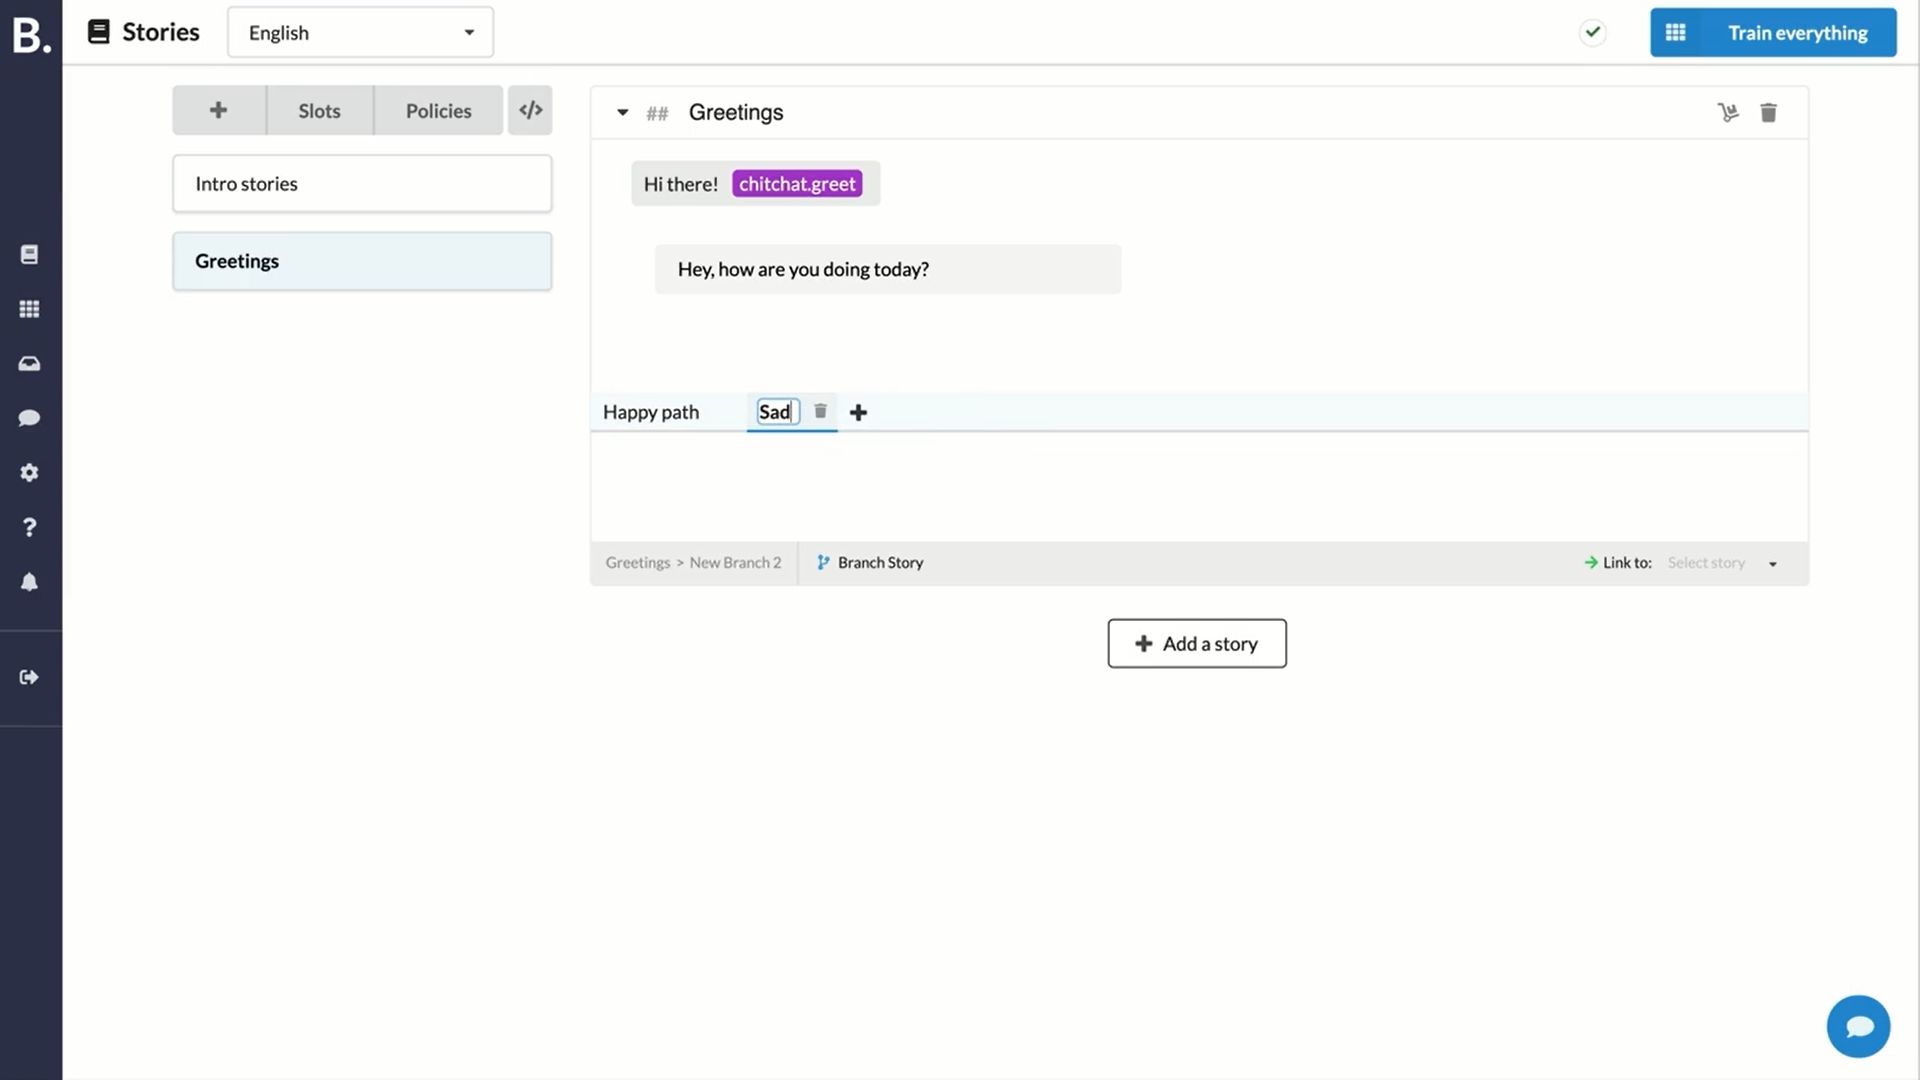Click the logout icon in sidebar
Screen dimensions: 1920x1080
(x=29, y=677)
